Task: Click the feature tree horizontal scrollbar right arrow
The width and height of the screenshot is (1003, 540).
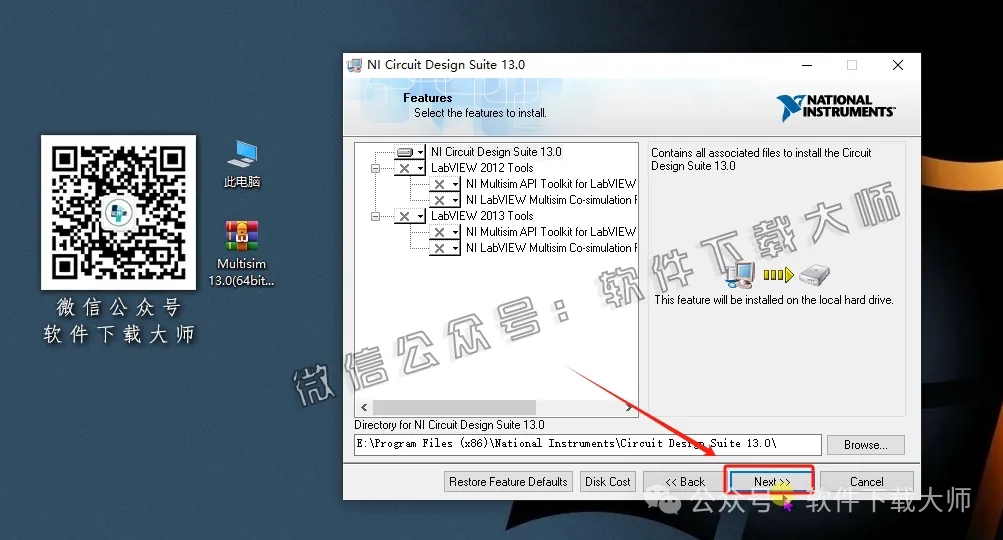Action: (630, 408)
